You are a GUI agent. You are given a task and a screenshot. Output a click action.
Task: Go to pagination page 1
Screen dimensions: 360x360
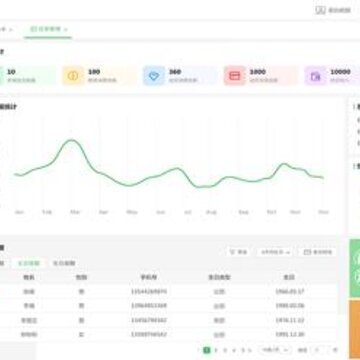coord(207,350)
